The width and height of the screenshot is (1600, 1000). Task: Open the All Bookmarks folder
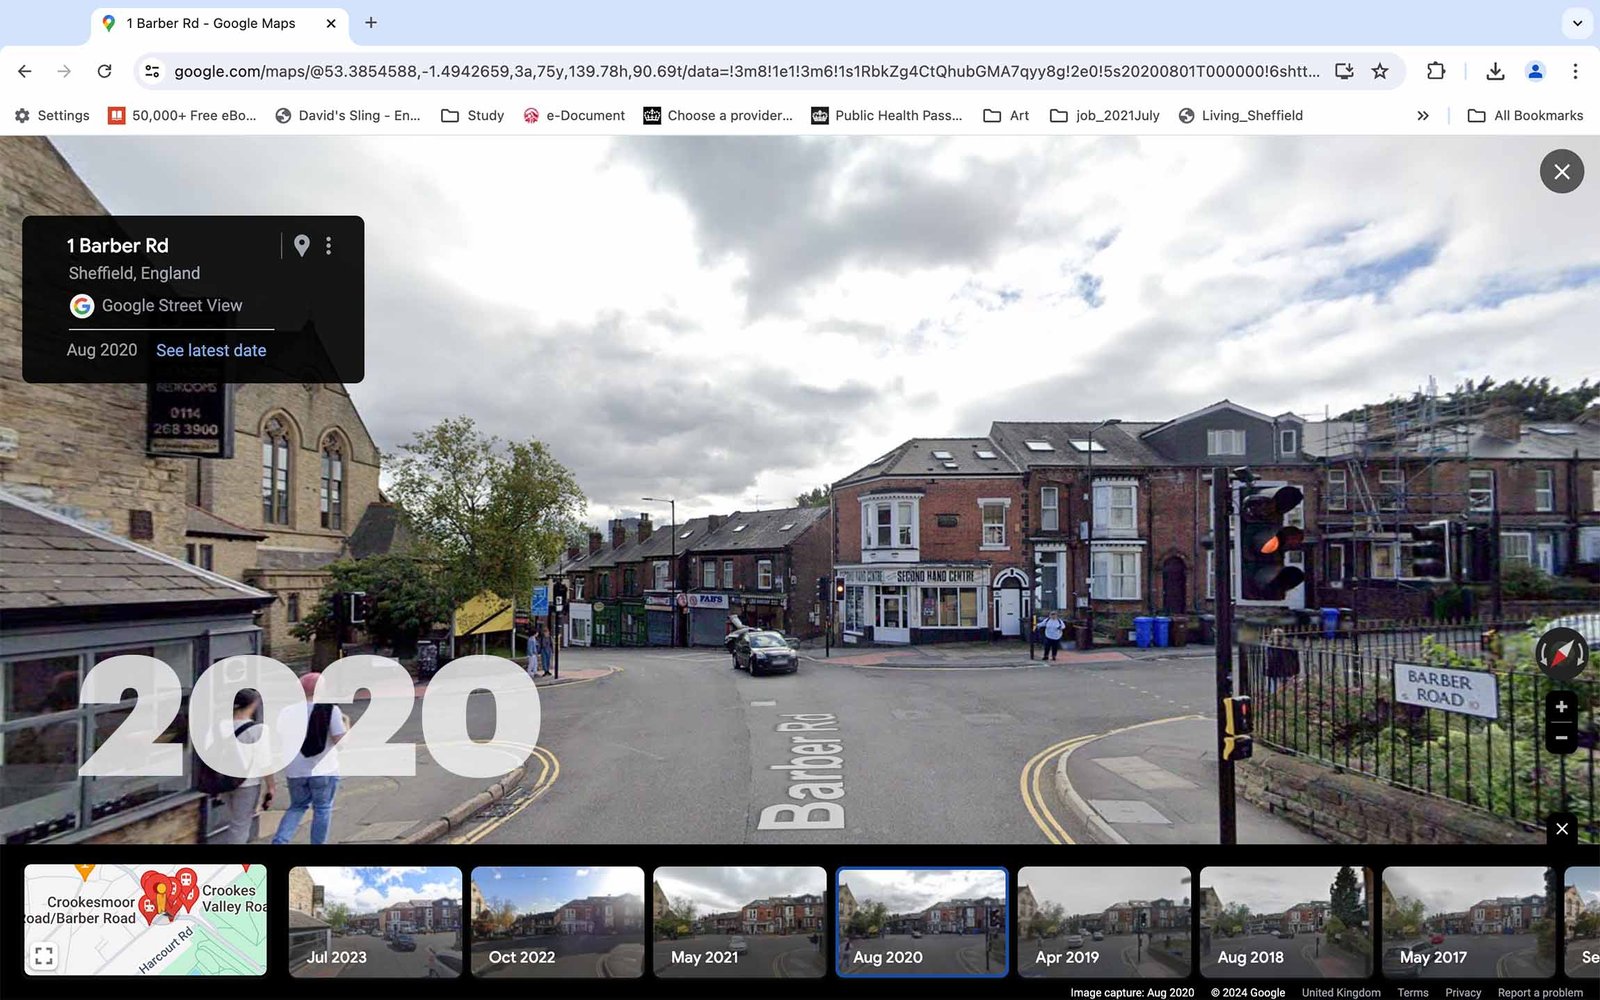(x=1526, y=115)
